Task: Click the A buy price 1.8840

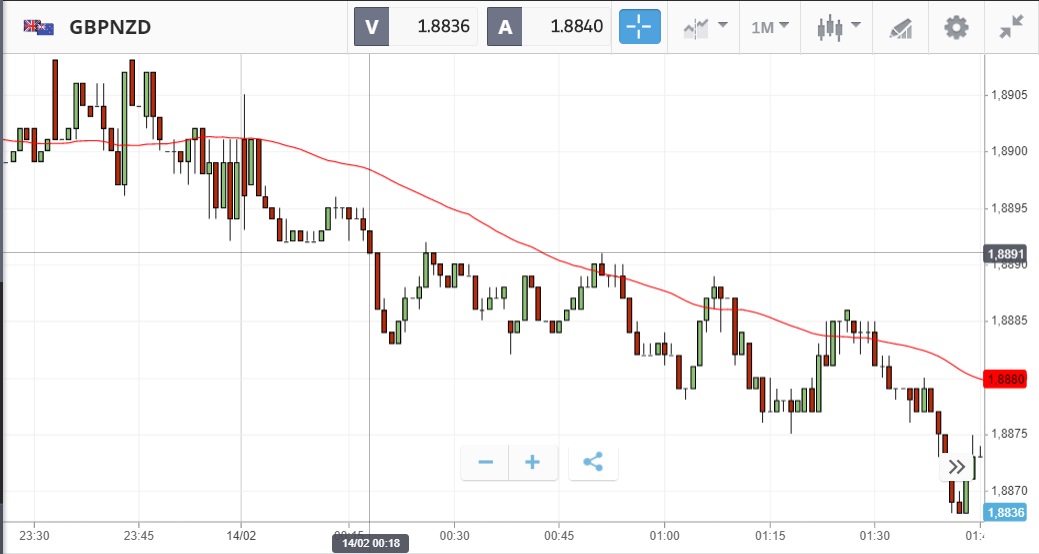Action: [549, 27]
